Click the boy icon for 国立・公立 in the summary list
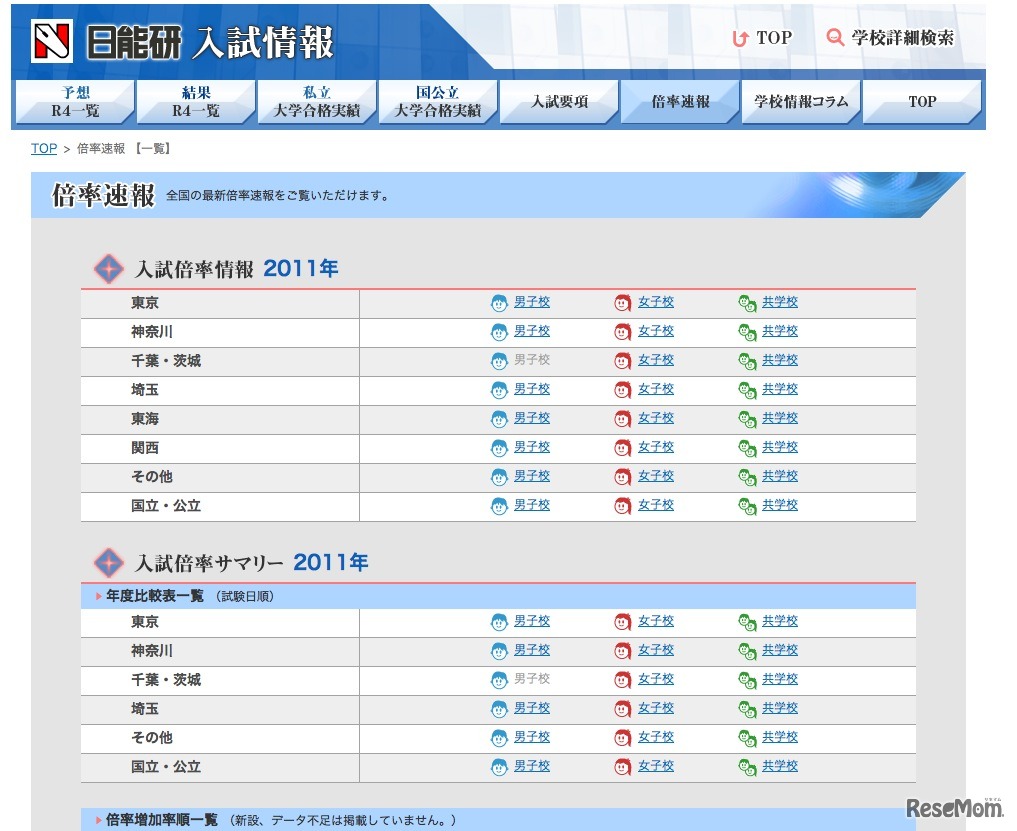The image size is (1017, 831). pyautogui.click(x=499, y=766)
